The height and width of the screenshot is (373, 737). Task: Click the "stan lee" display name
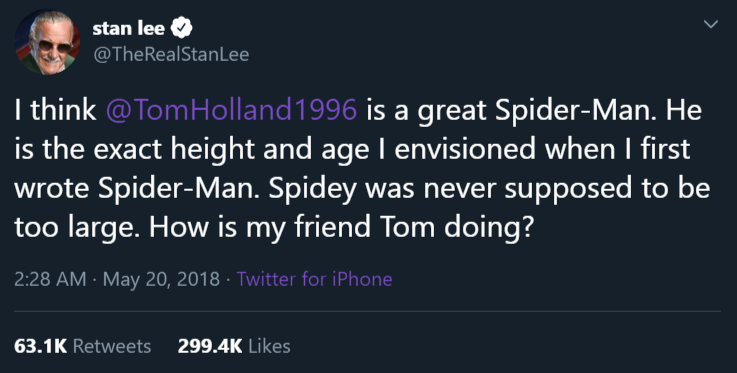pos(128,29)
